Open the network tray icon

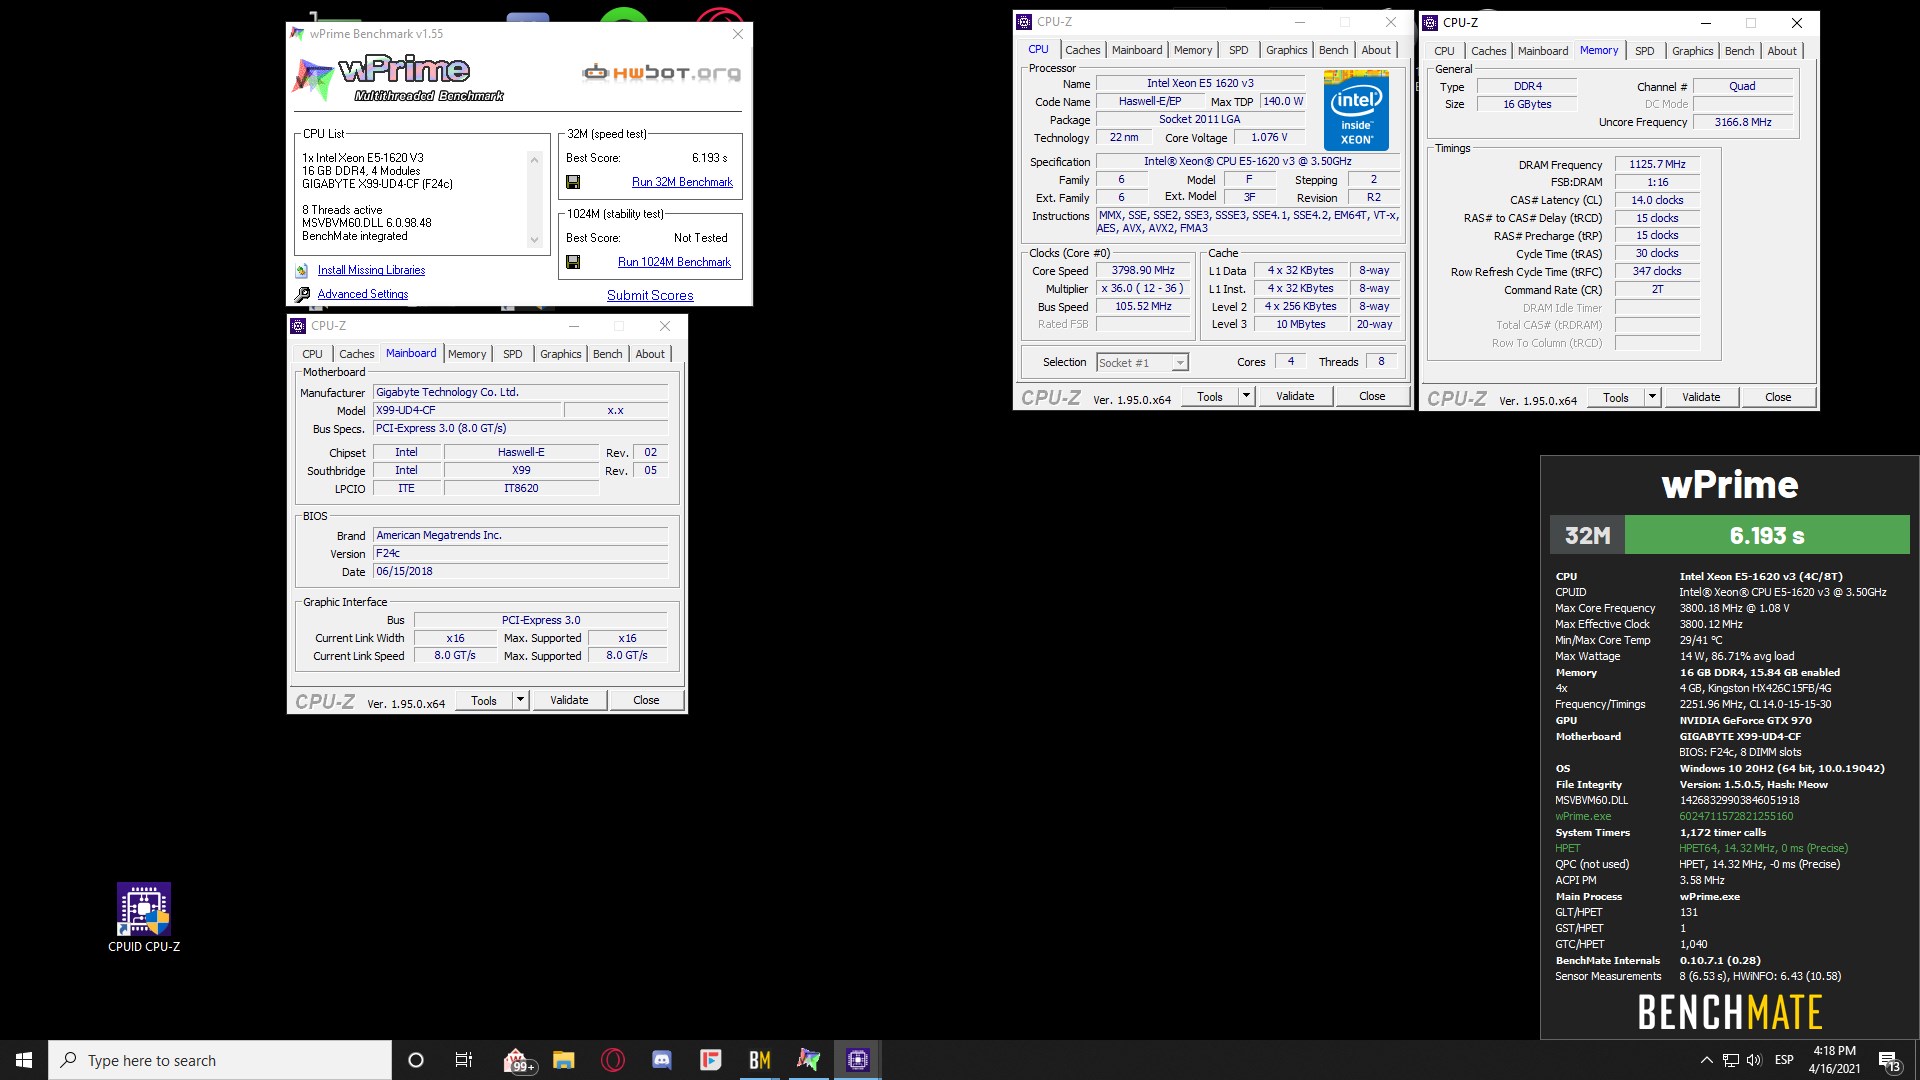coord(1731,1060)
